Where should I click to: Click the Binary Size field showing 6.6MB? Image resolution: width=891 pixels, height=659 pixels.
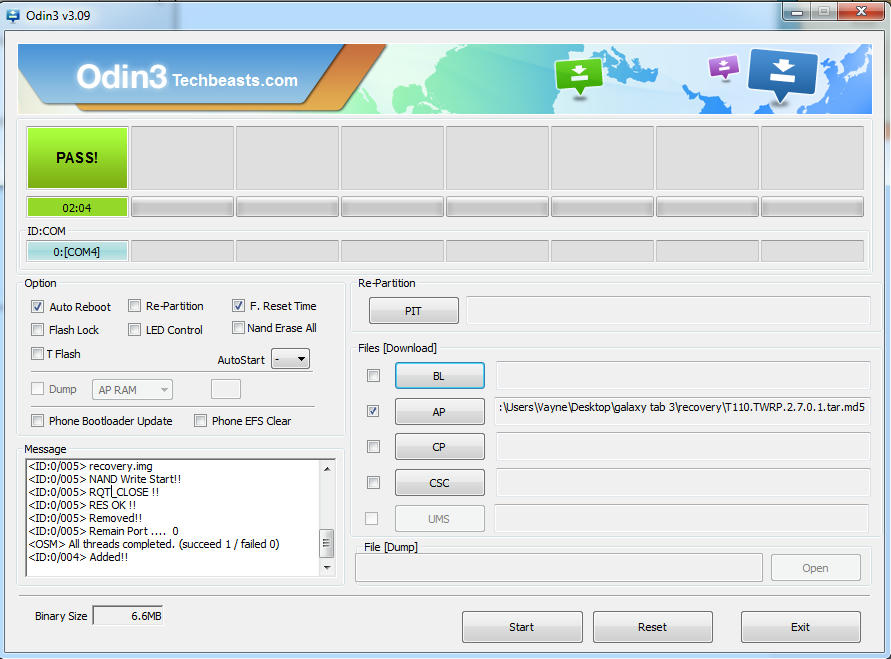click(x=128, y=616)
